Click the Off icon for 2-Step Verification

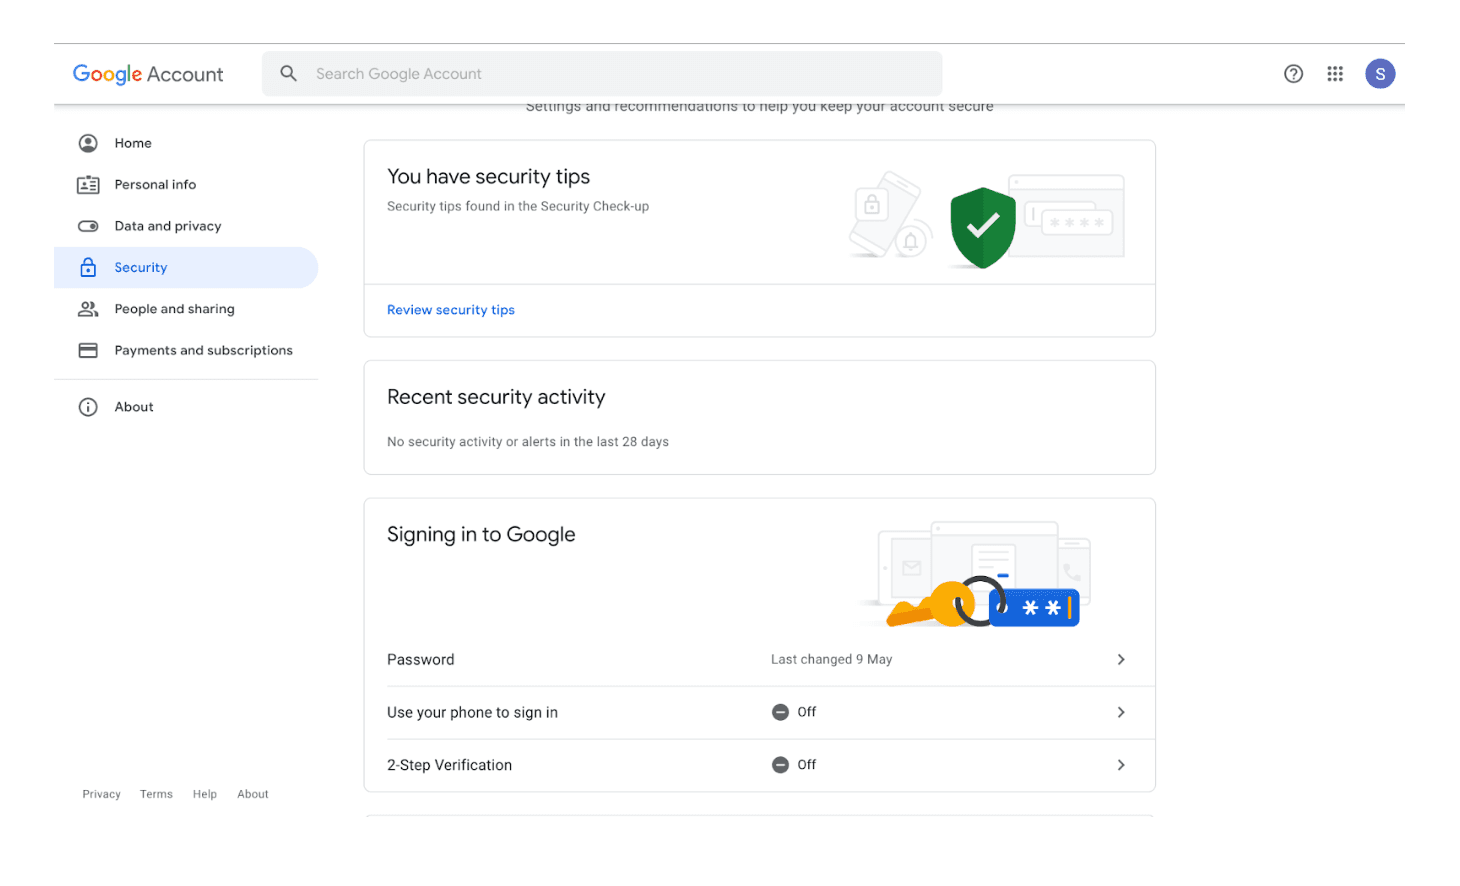click(x=780, y=765)
